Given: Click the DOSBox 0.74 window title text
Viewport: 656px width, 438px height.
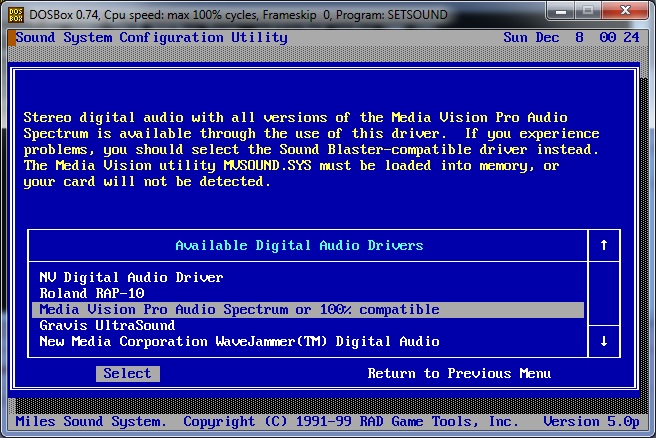Looking at the screenshot, I should tap(238, 15).
